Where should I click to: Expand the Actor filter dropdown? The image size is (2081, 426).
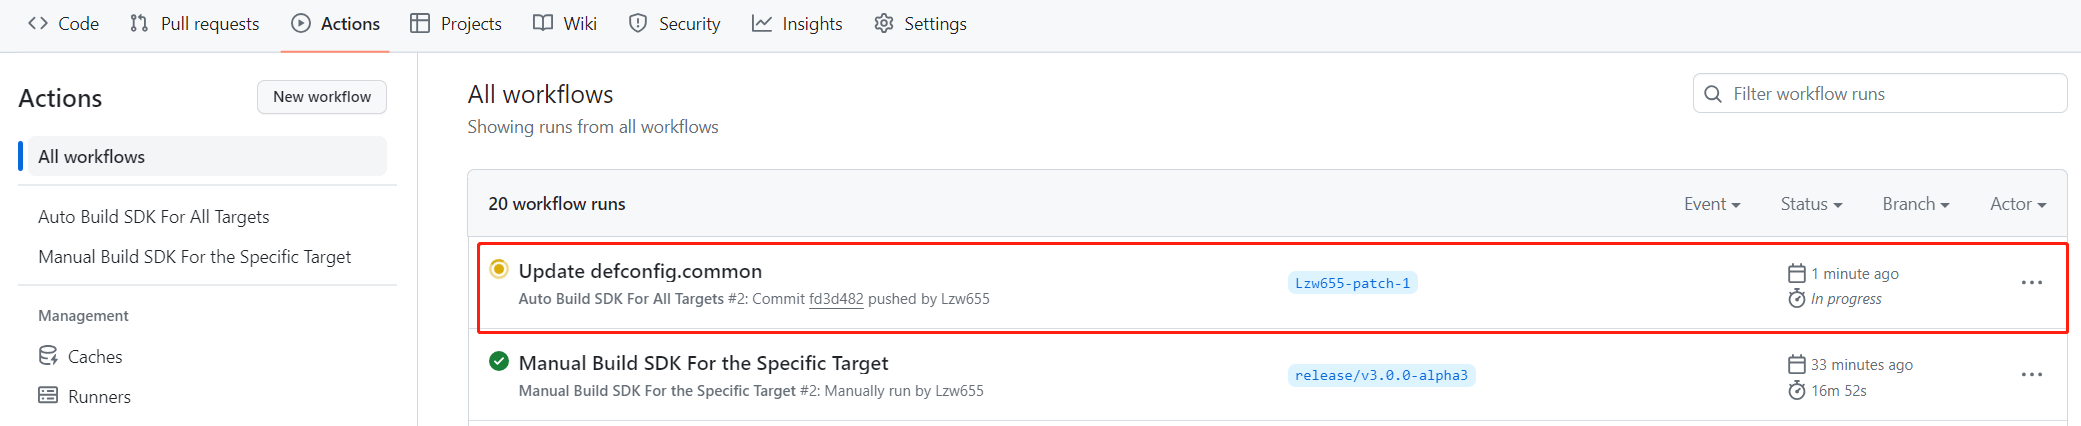2017,204
